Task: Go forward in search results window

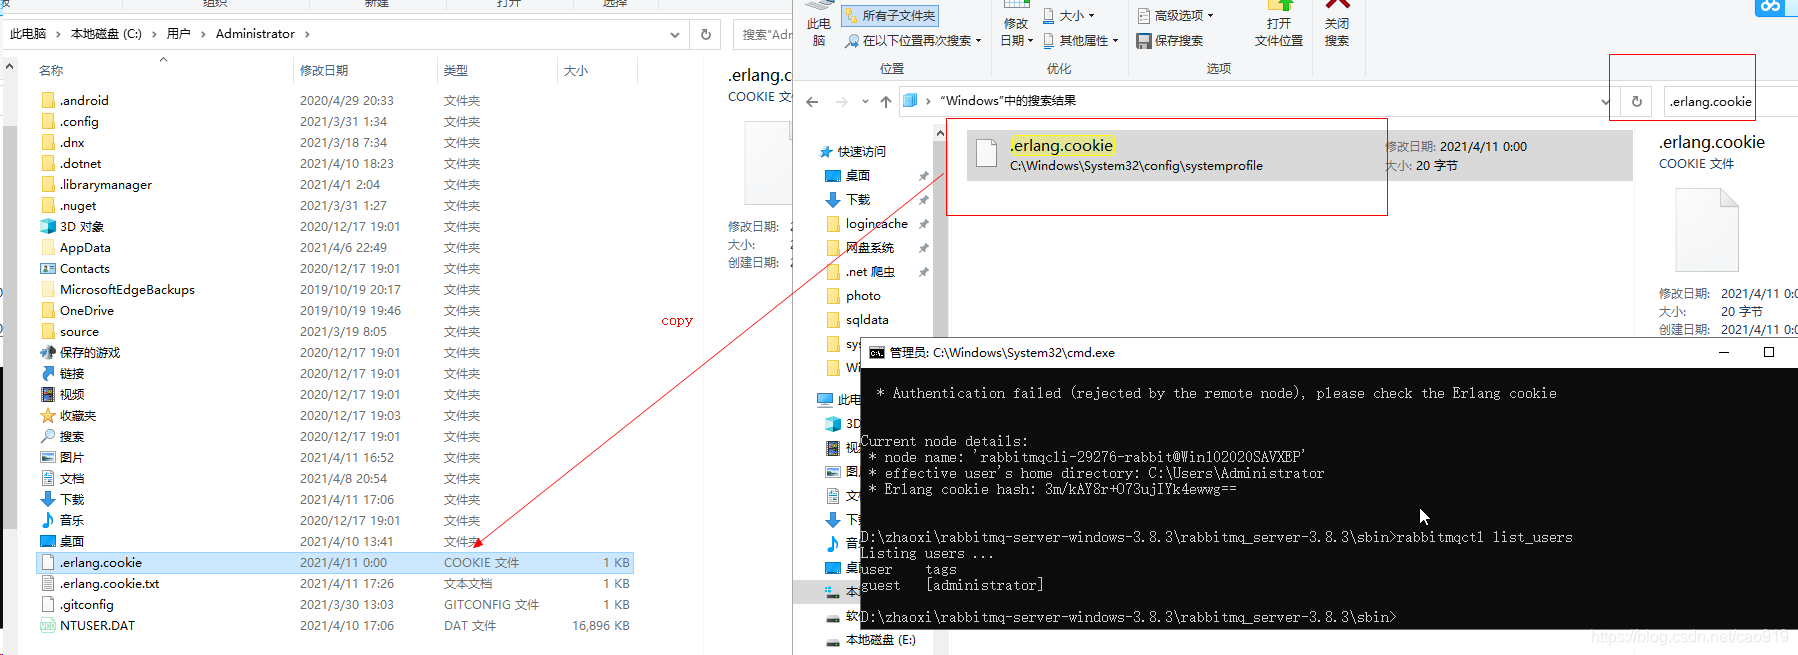Action: click(842, 101)
